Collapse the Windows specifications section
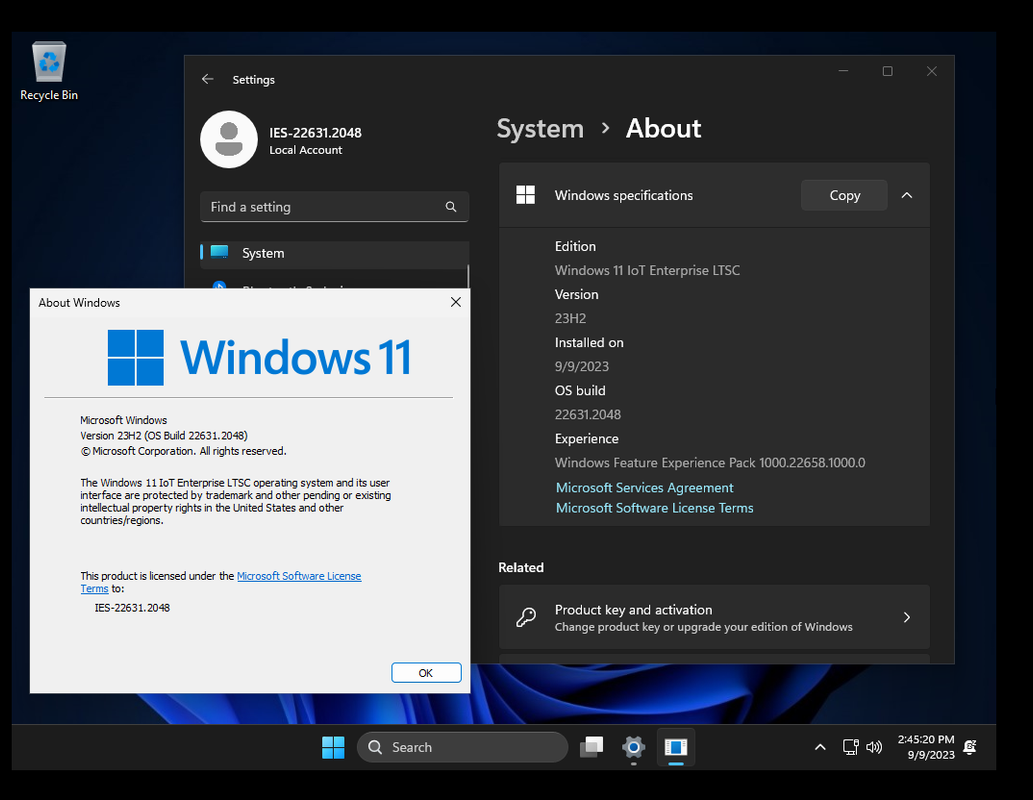Screen dimensions: 1033x800 coord(907,195)
